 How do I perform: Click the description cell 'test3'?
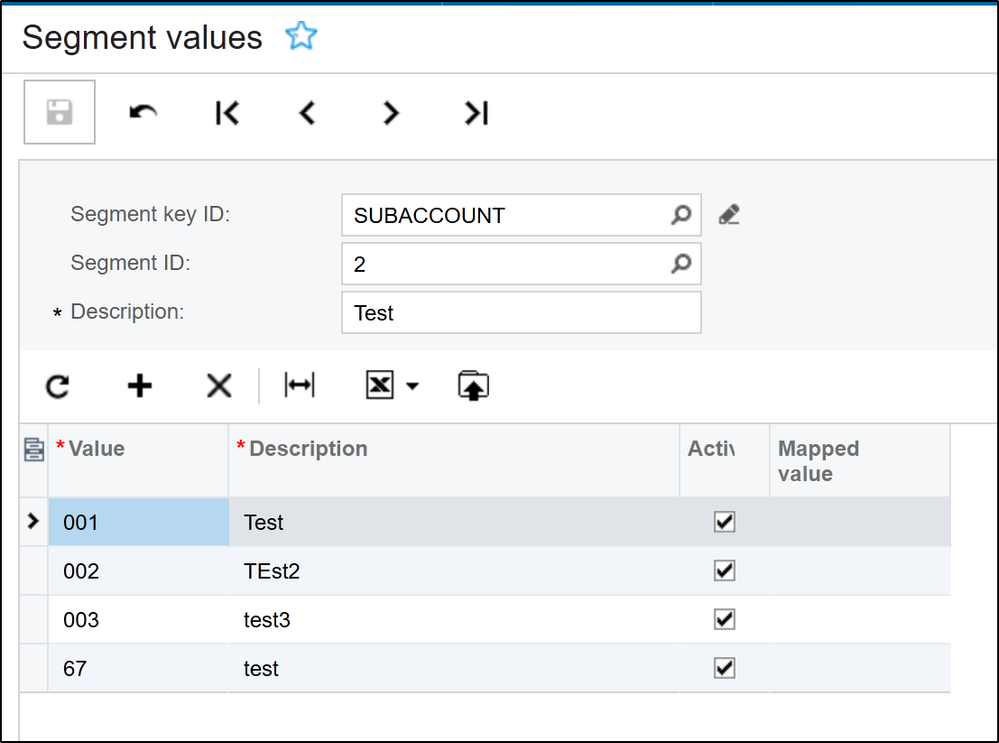pyautogui.click(x=454, y=619)
